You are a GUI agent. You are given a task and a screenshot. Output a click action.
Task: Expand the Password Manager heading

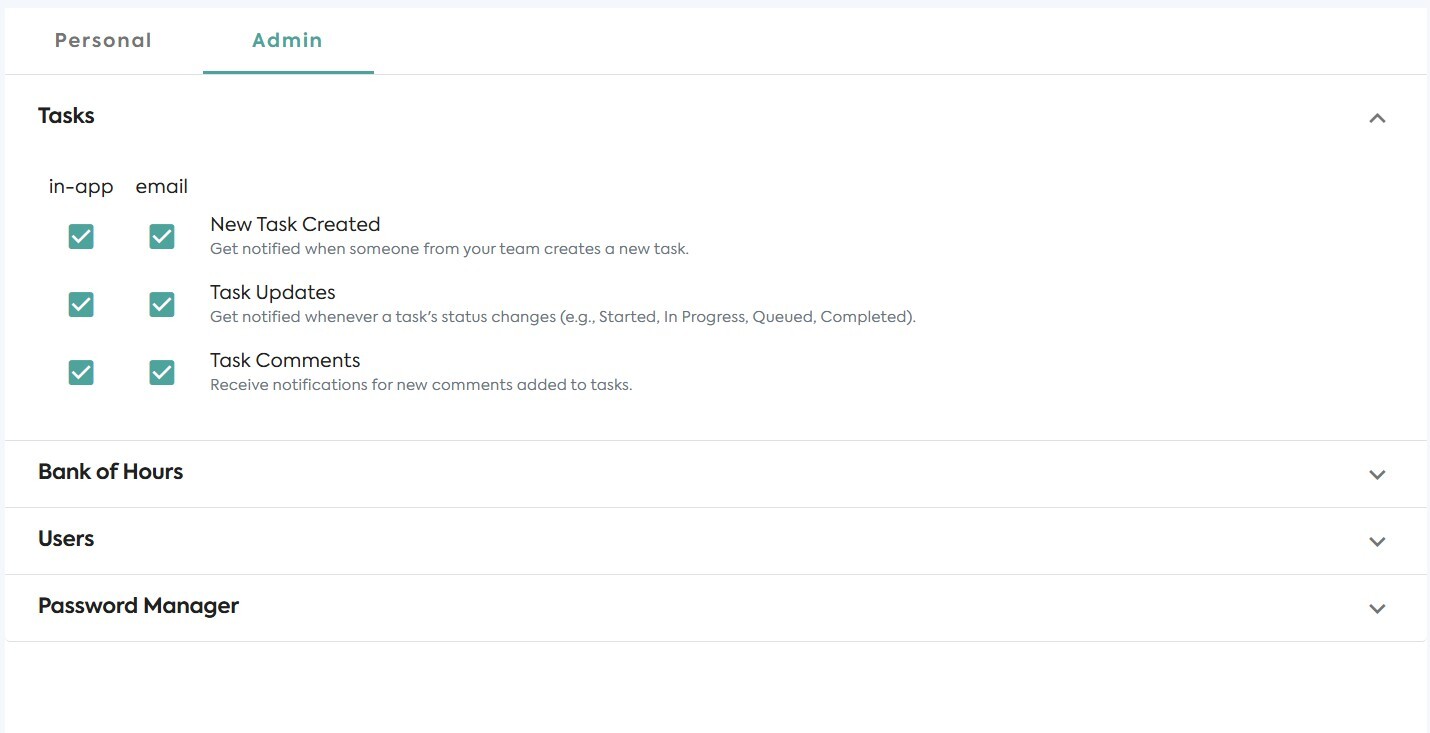click(x=138, y=606)
